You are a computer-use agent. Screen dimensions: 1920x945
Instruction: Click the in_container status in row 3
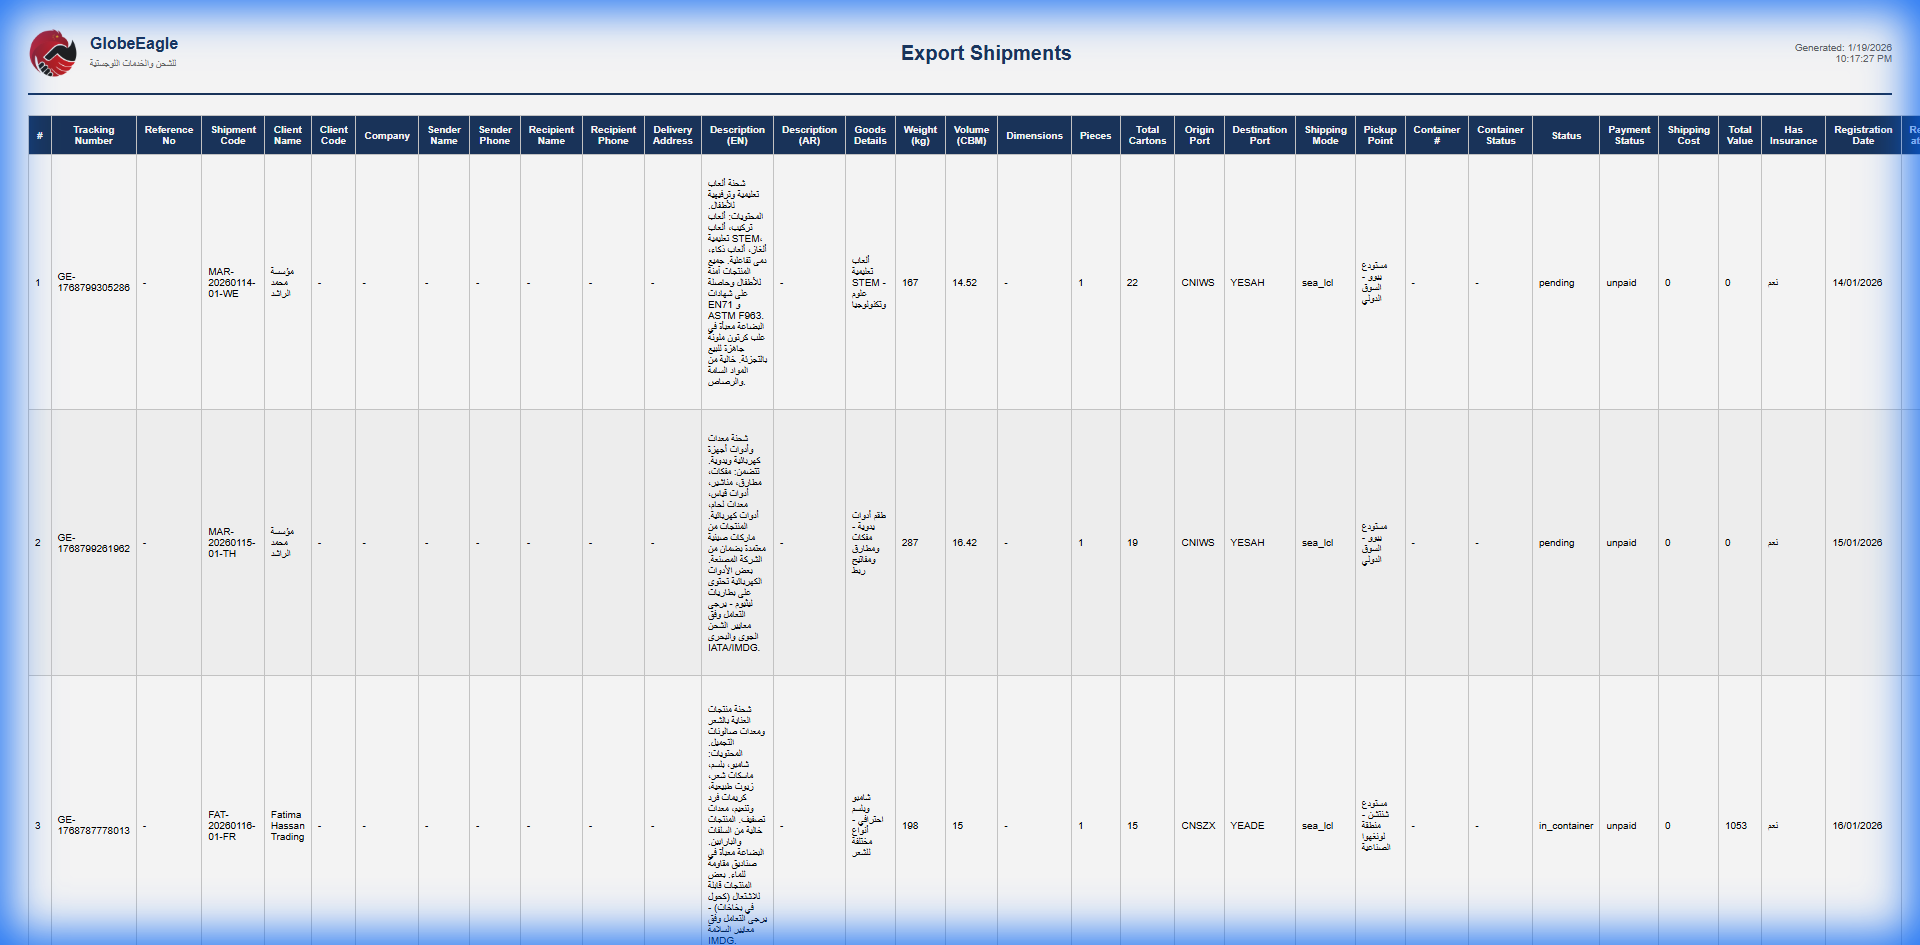click(x=1565, y=826)
